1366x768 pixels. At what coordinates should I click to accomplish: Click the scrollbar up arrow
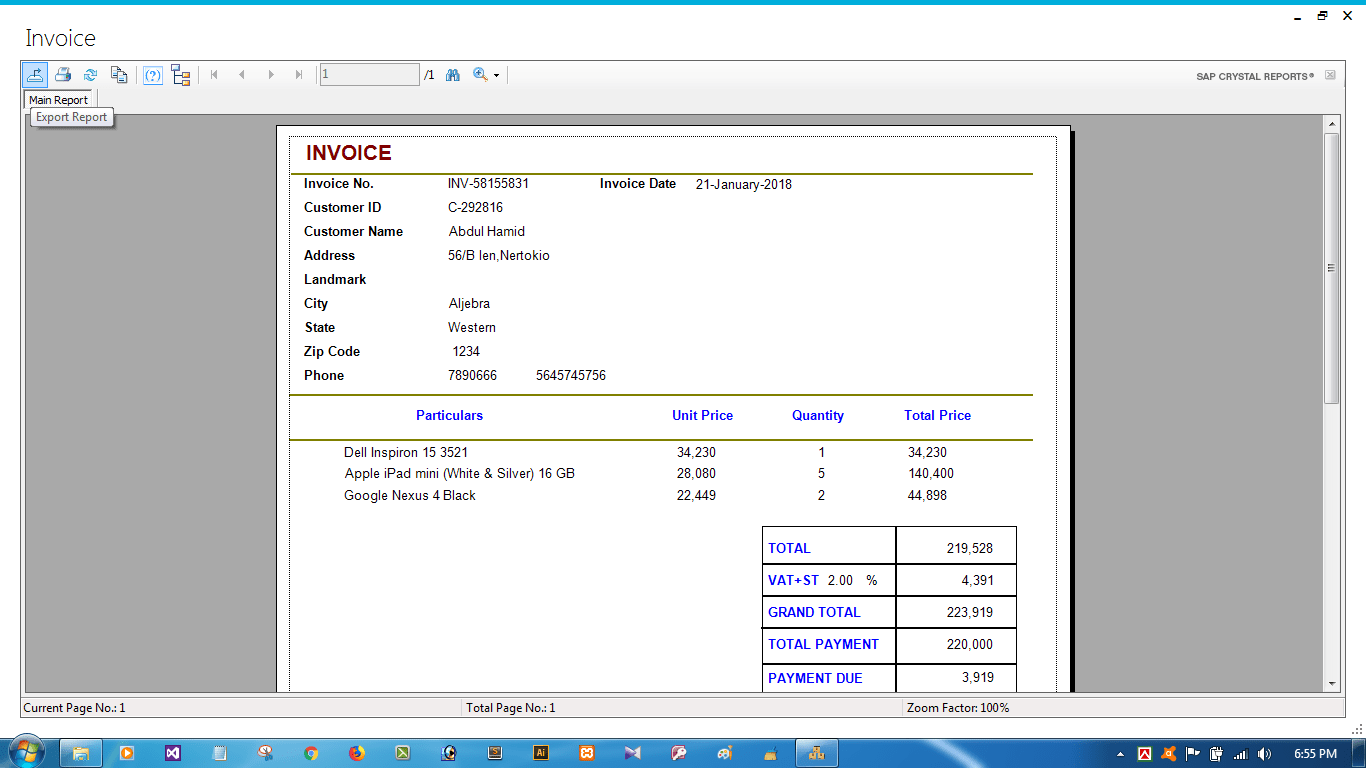point(1331,124)
